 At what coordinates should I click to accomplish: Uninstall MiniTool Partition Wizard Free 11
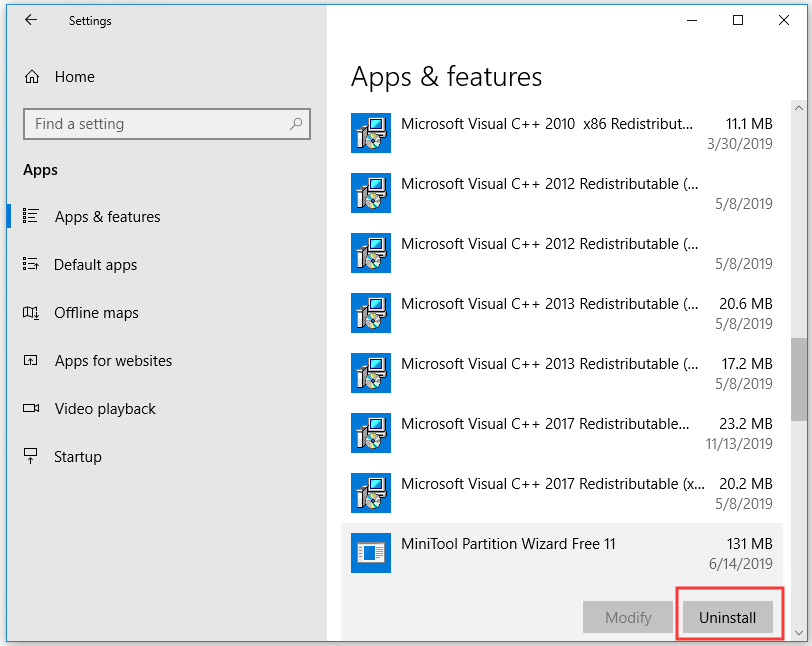pos(728,618)
